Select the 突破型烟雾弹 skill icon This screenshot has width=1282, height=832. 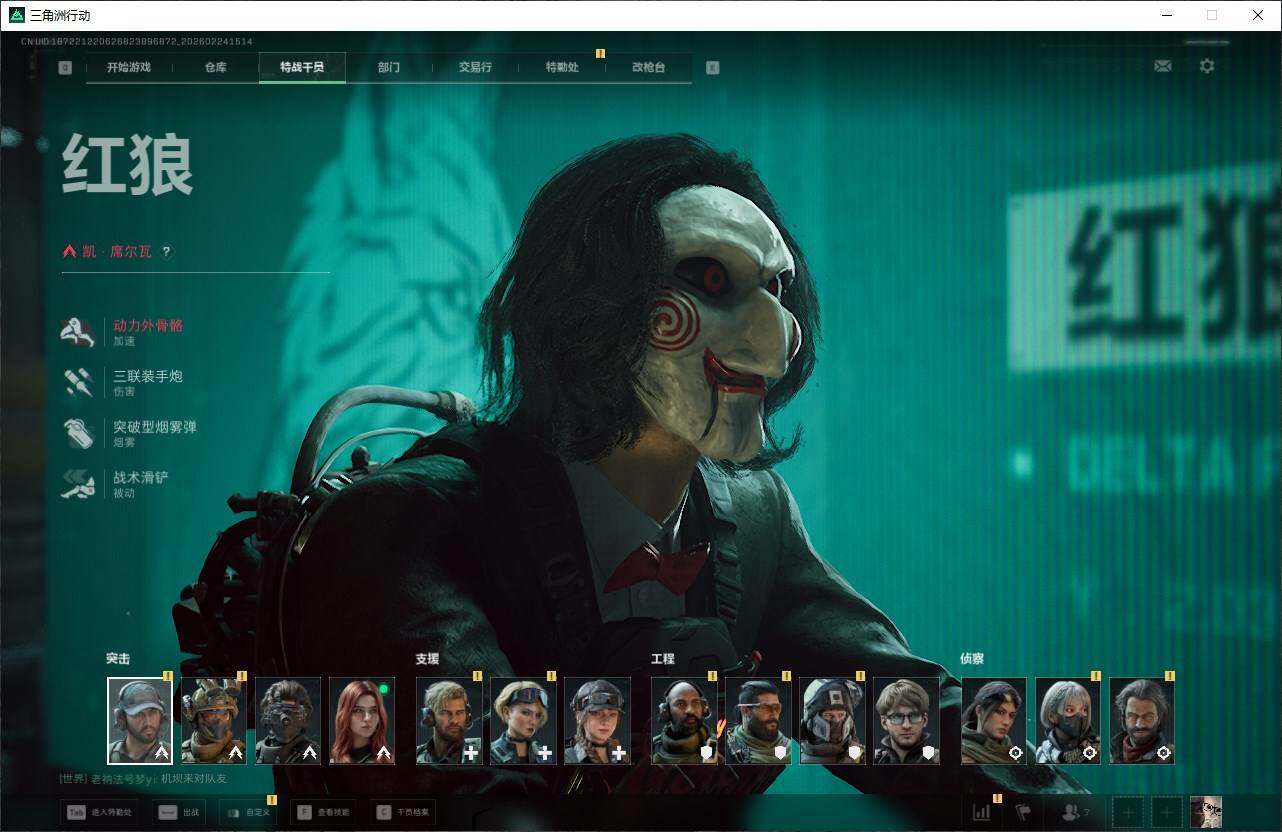(77, 434)
